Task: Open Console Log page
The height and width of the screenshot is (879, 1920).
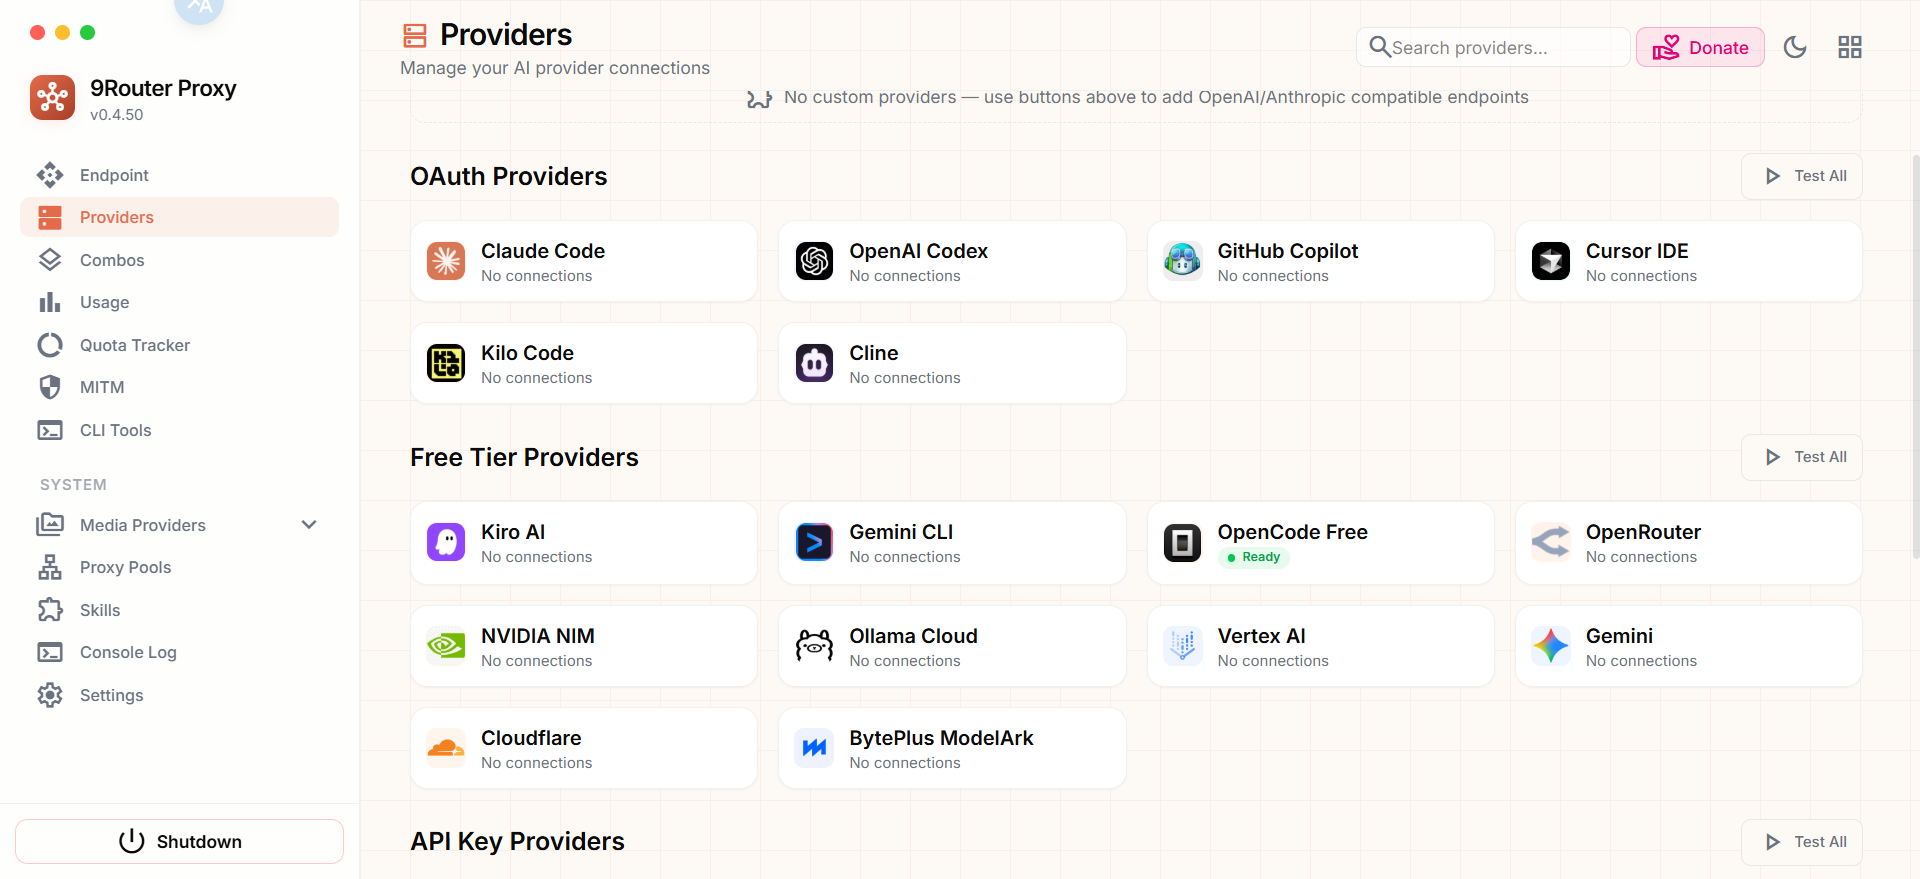Action: 180,652
